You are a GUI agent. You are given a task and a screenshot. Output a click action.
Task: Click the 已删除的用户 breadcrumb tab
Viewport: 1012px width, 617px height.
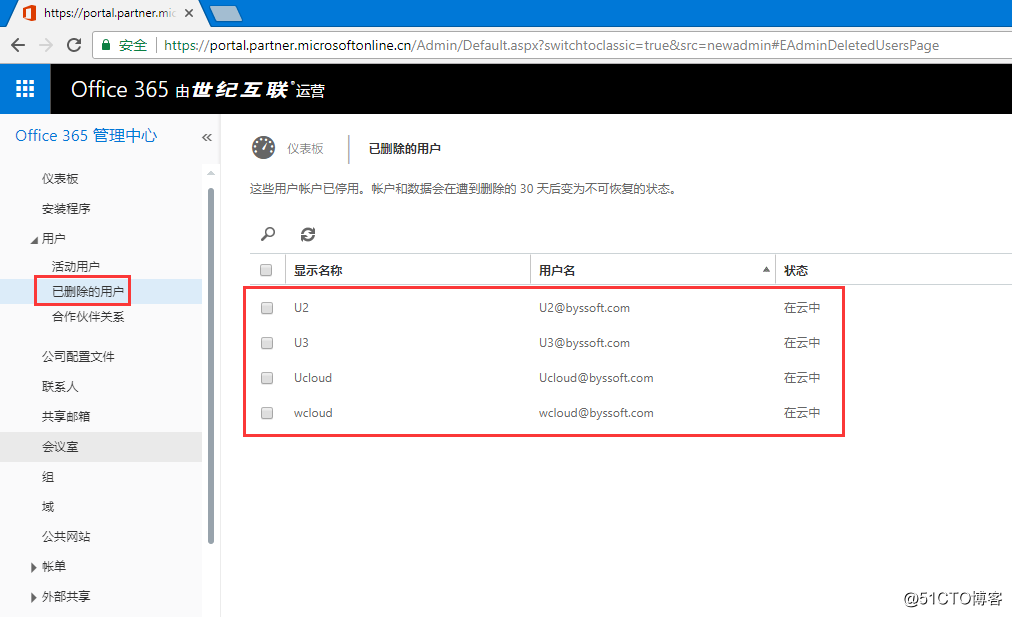pos(405,148)
